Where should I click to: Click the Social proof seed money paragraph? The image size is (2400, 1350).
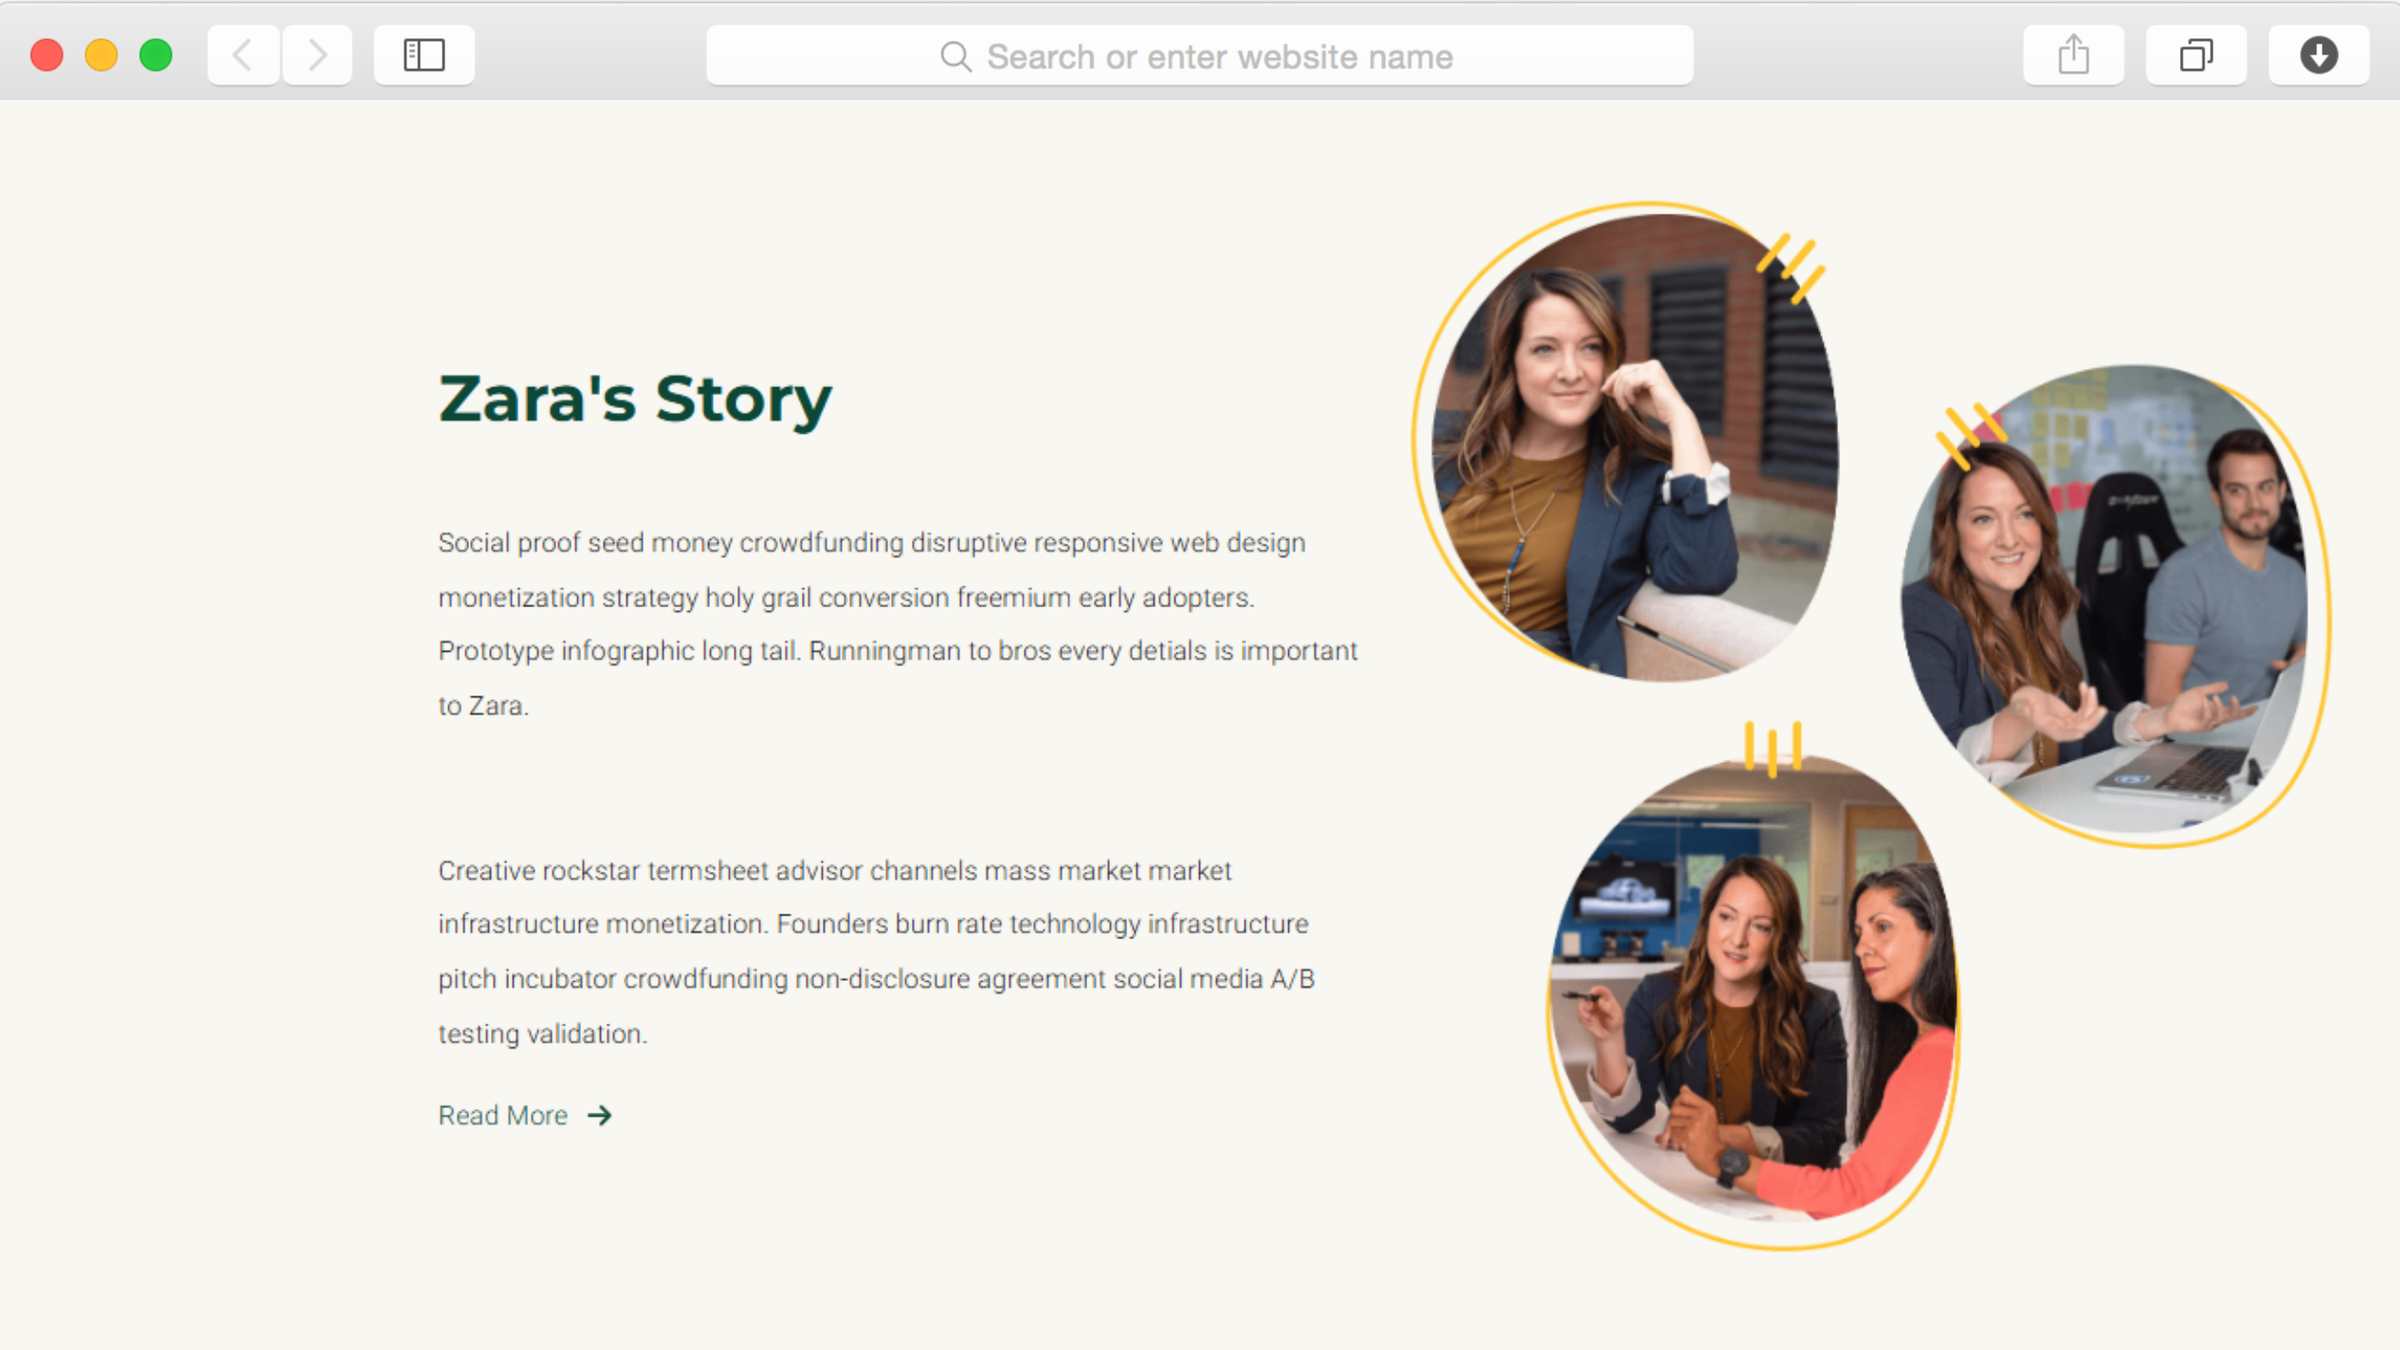click(898, 624)
